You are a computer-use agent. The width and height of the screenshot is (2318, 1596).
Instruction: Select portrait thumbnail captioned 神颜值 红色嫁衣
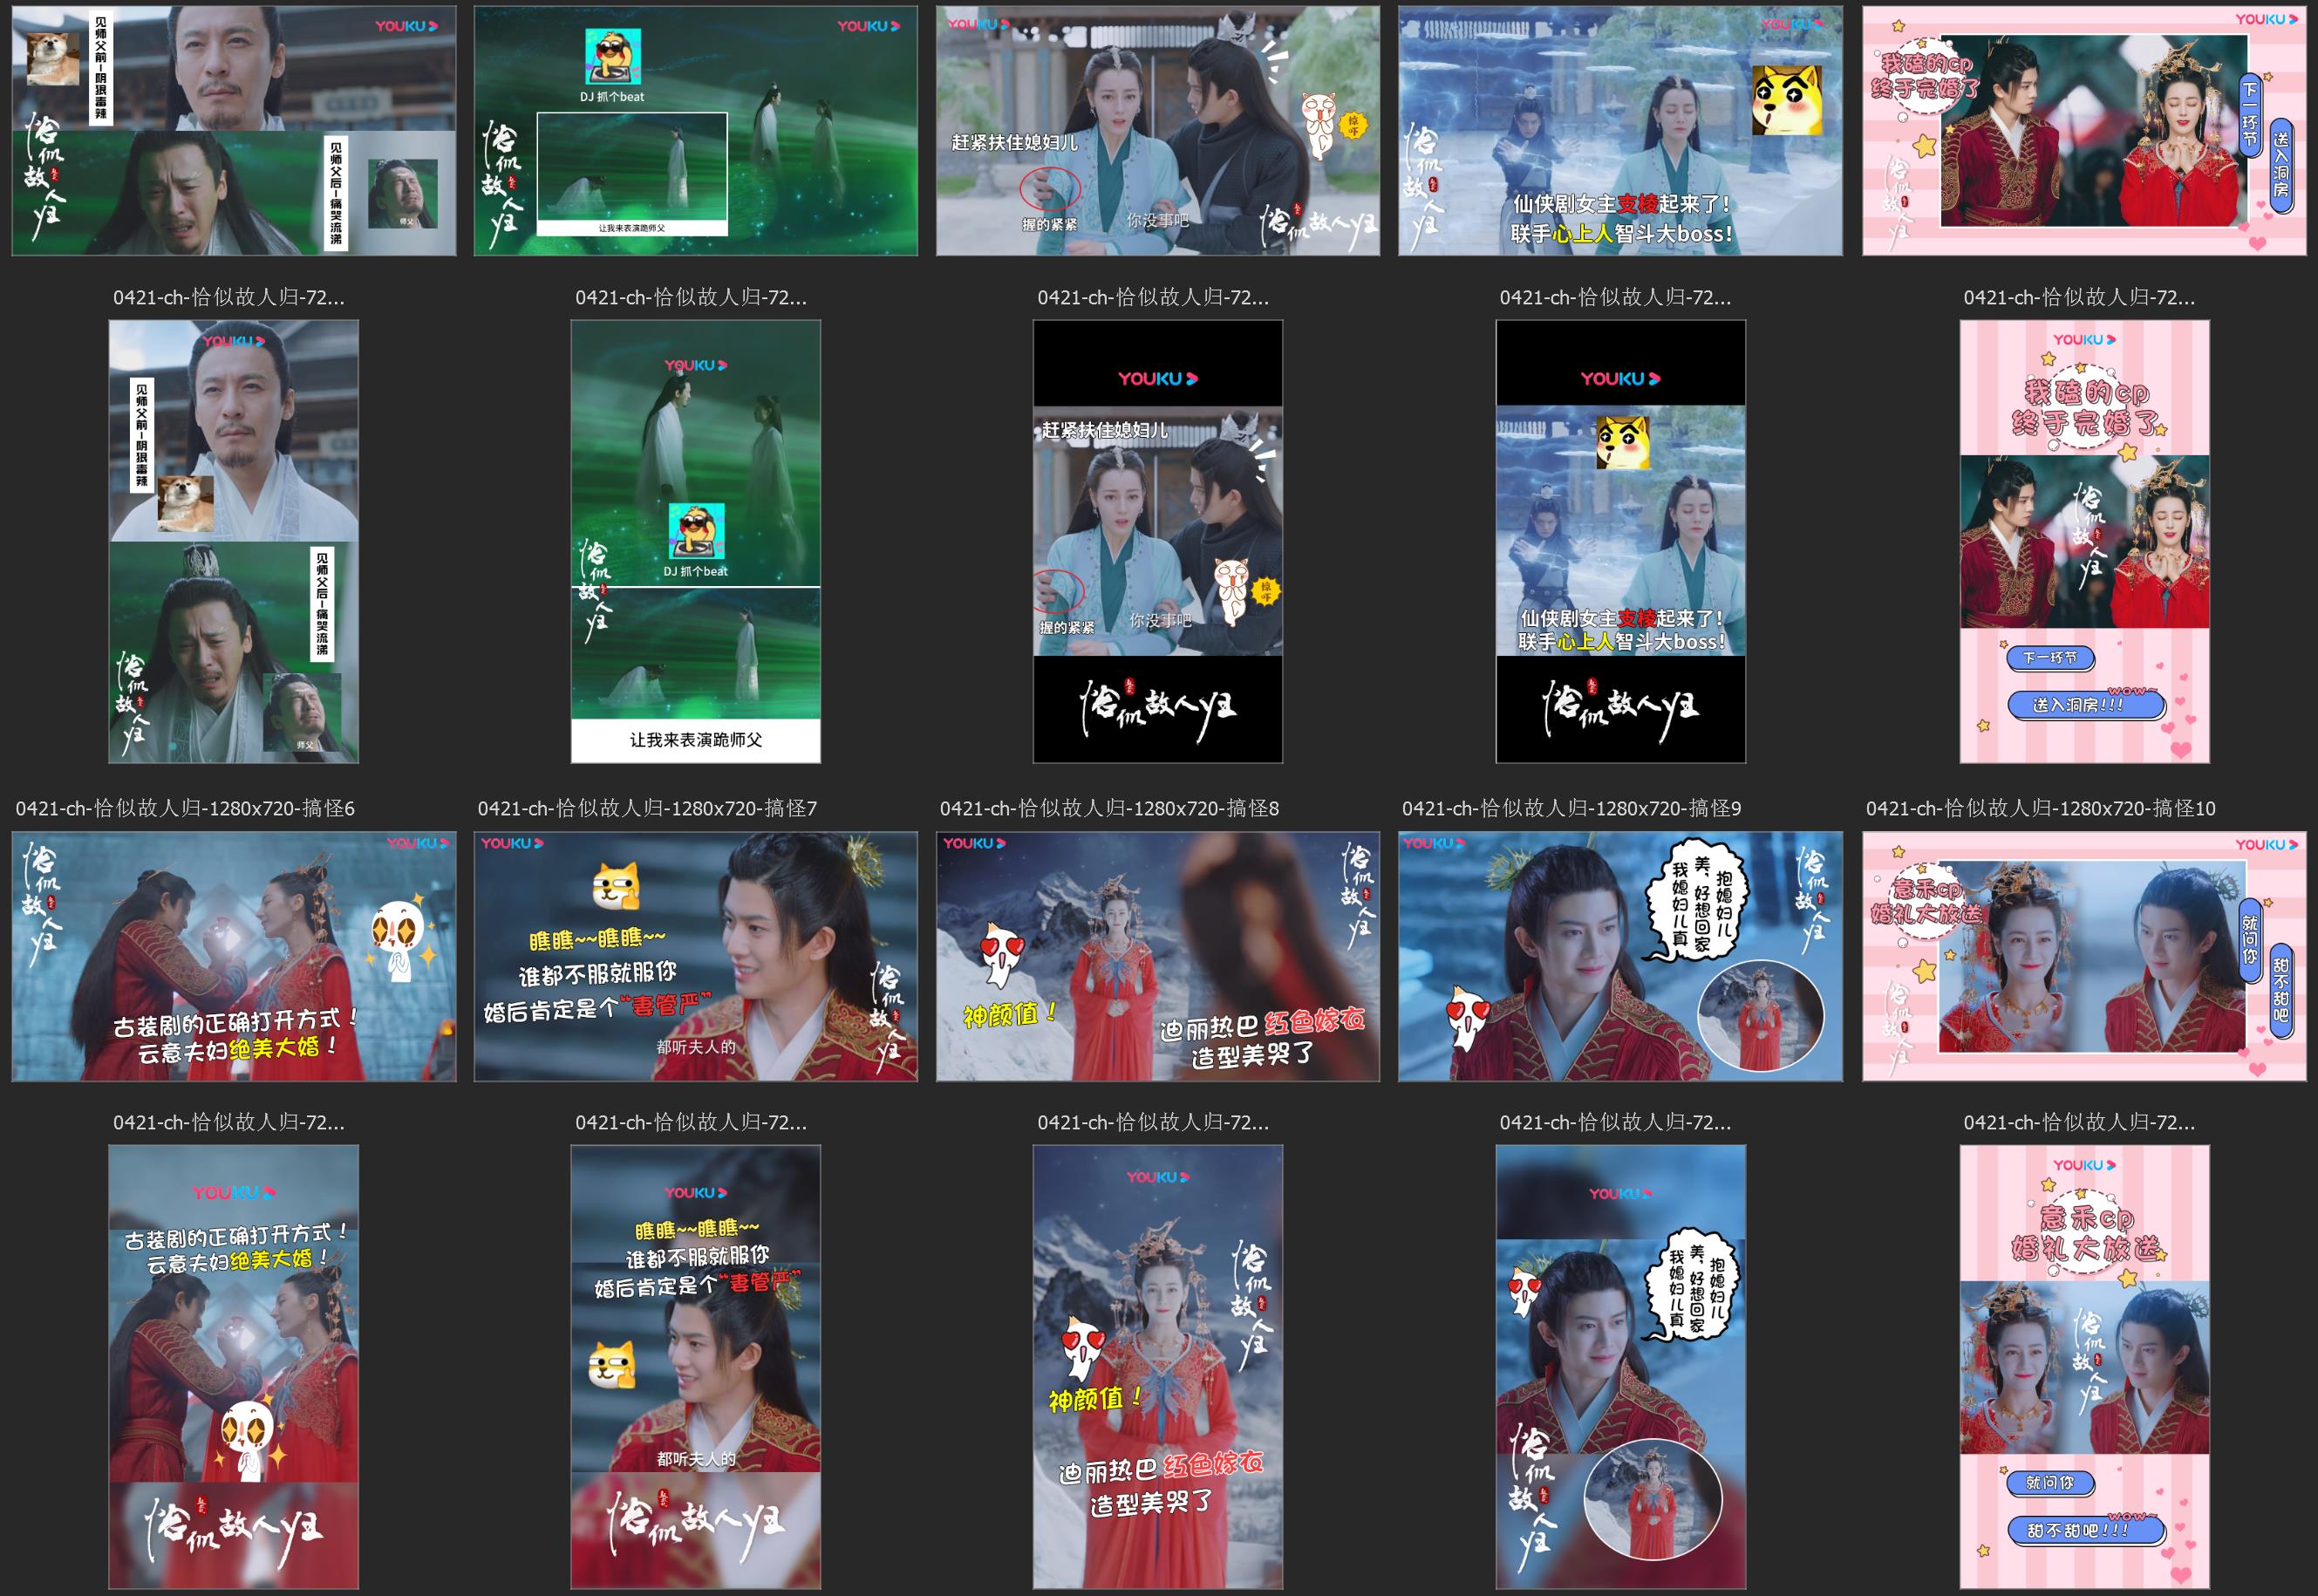1158,1367
